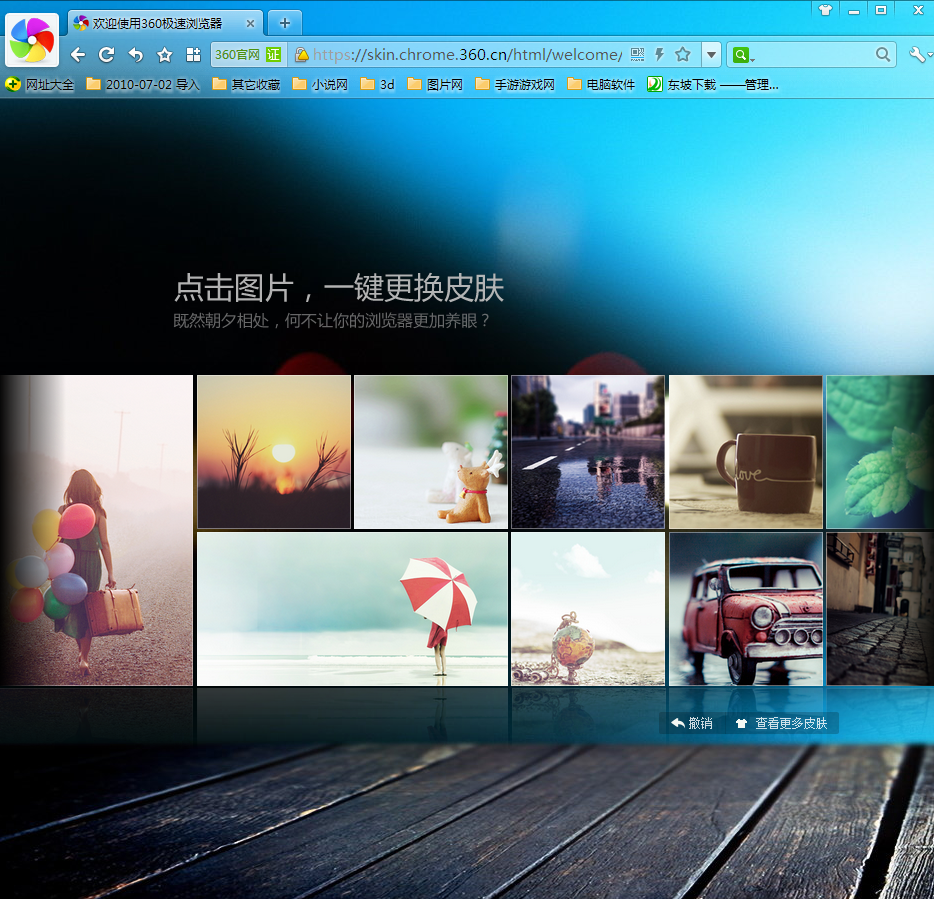
Task: Apply the globe pendant skin
Action: coord(588,609)
